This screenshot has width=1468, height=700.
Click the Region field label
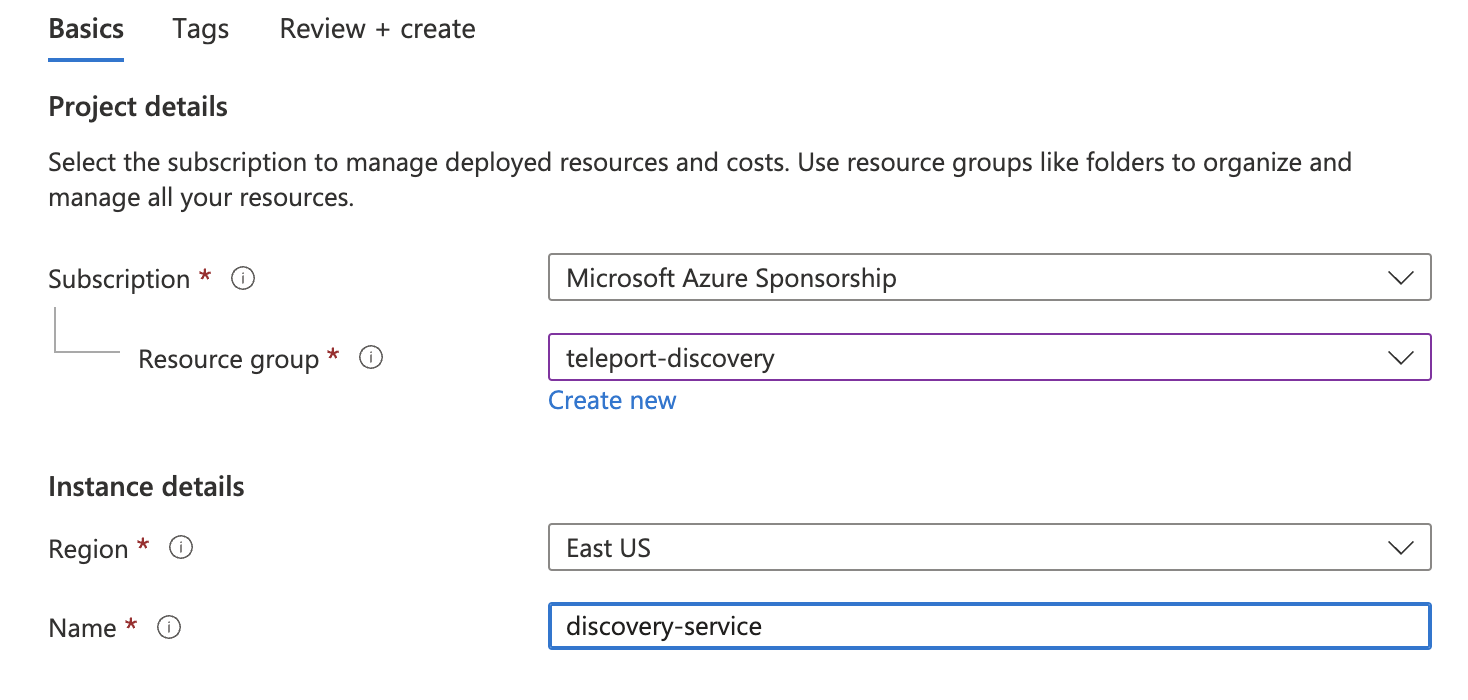(88, 549)
